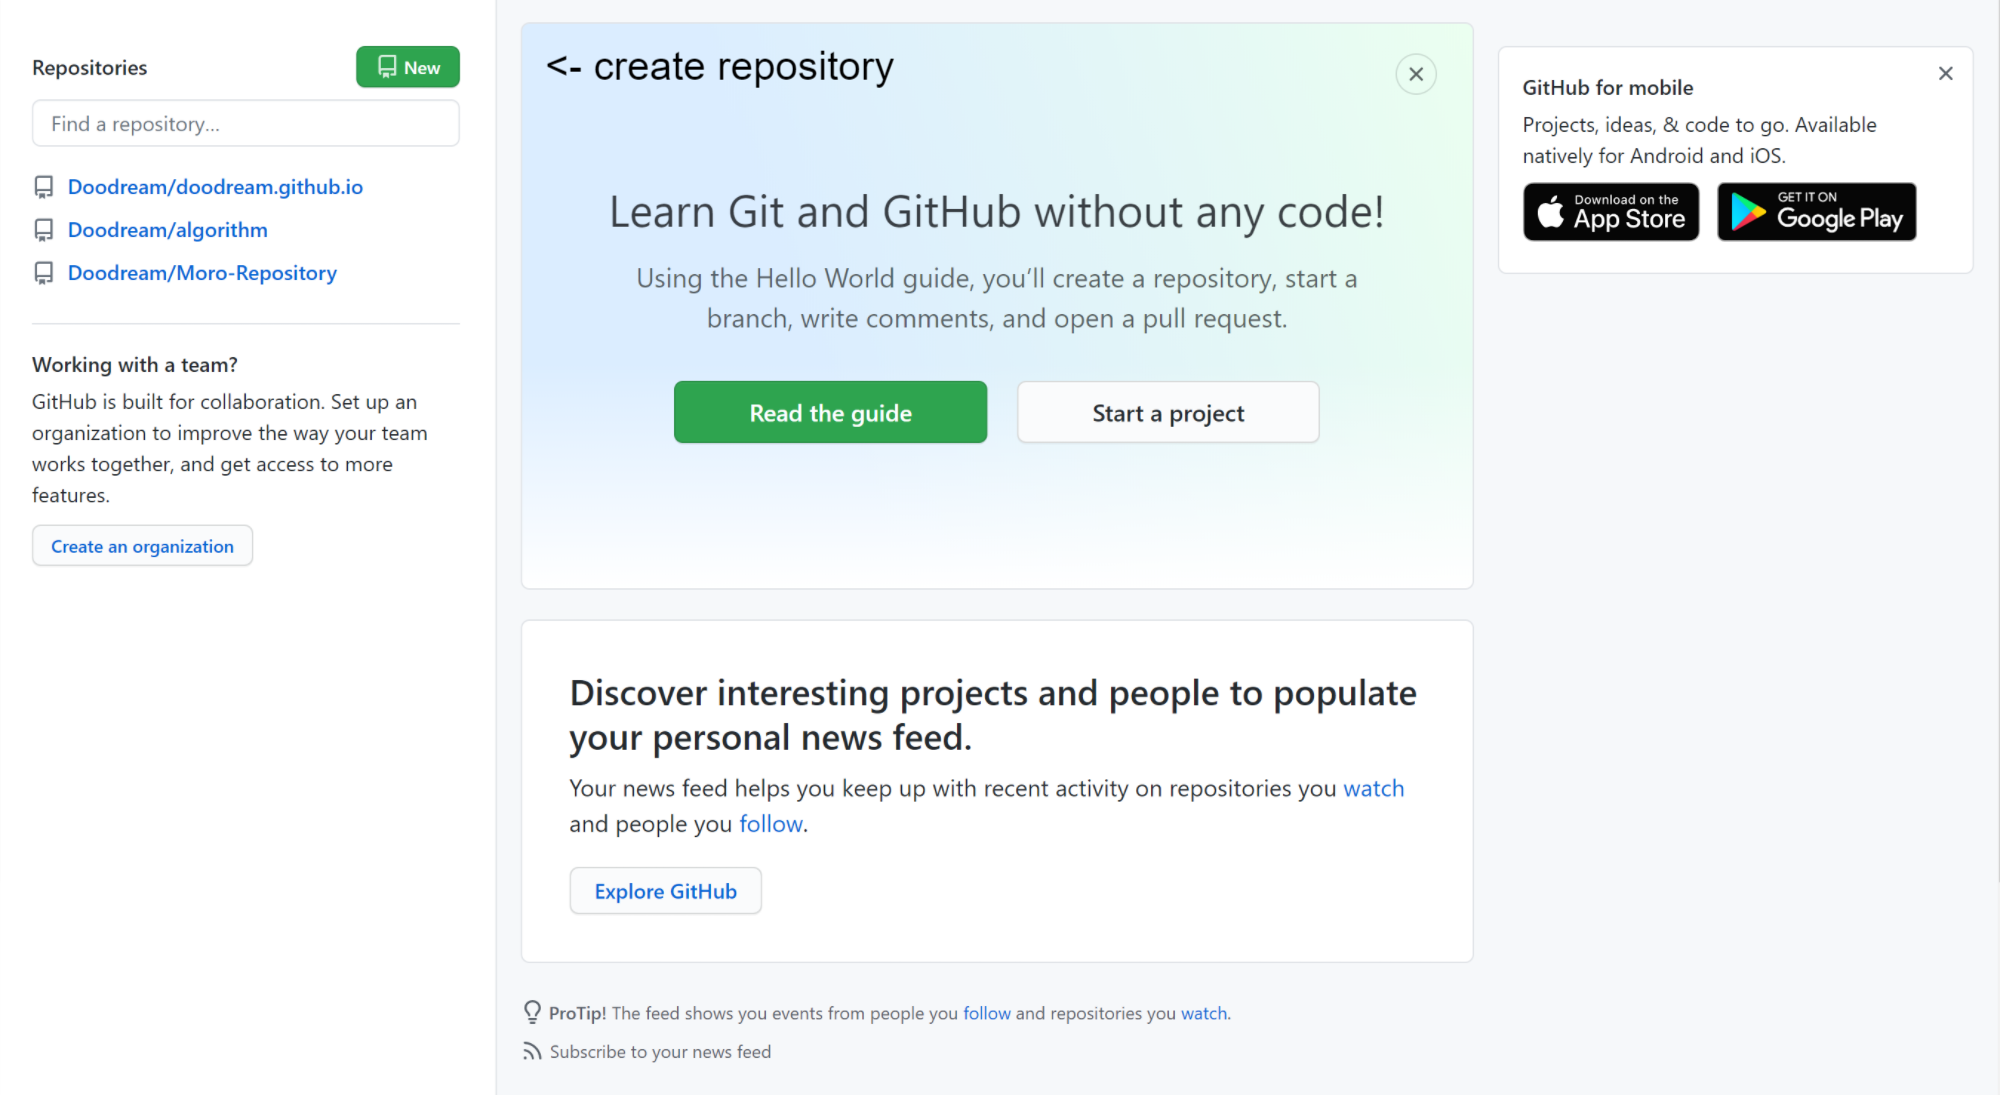The image size is (2000, 1095).
Task: Click the watch link in news feed description
Action: [x=1373, y=788]
